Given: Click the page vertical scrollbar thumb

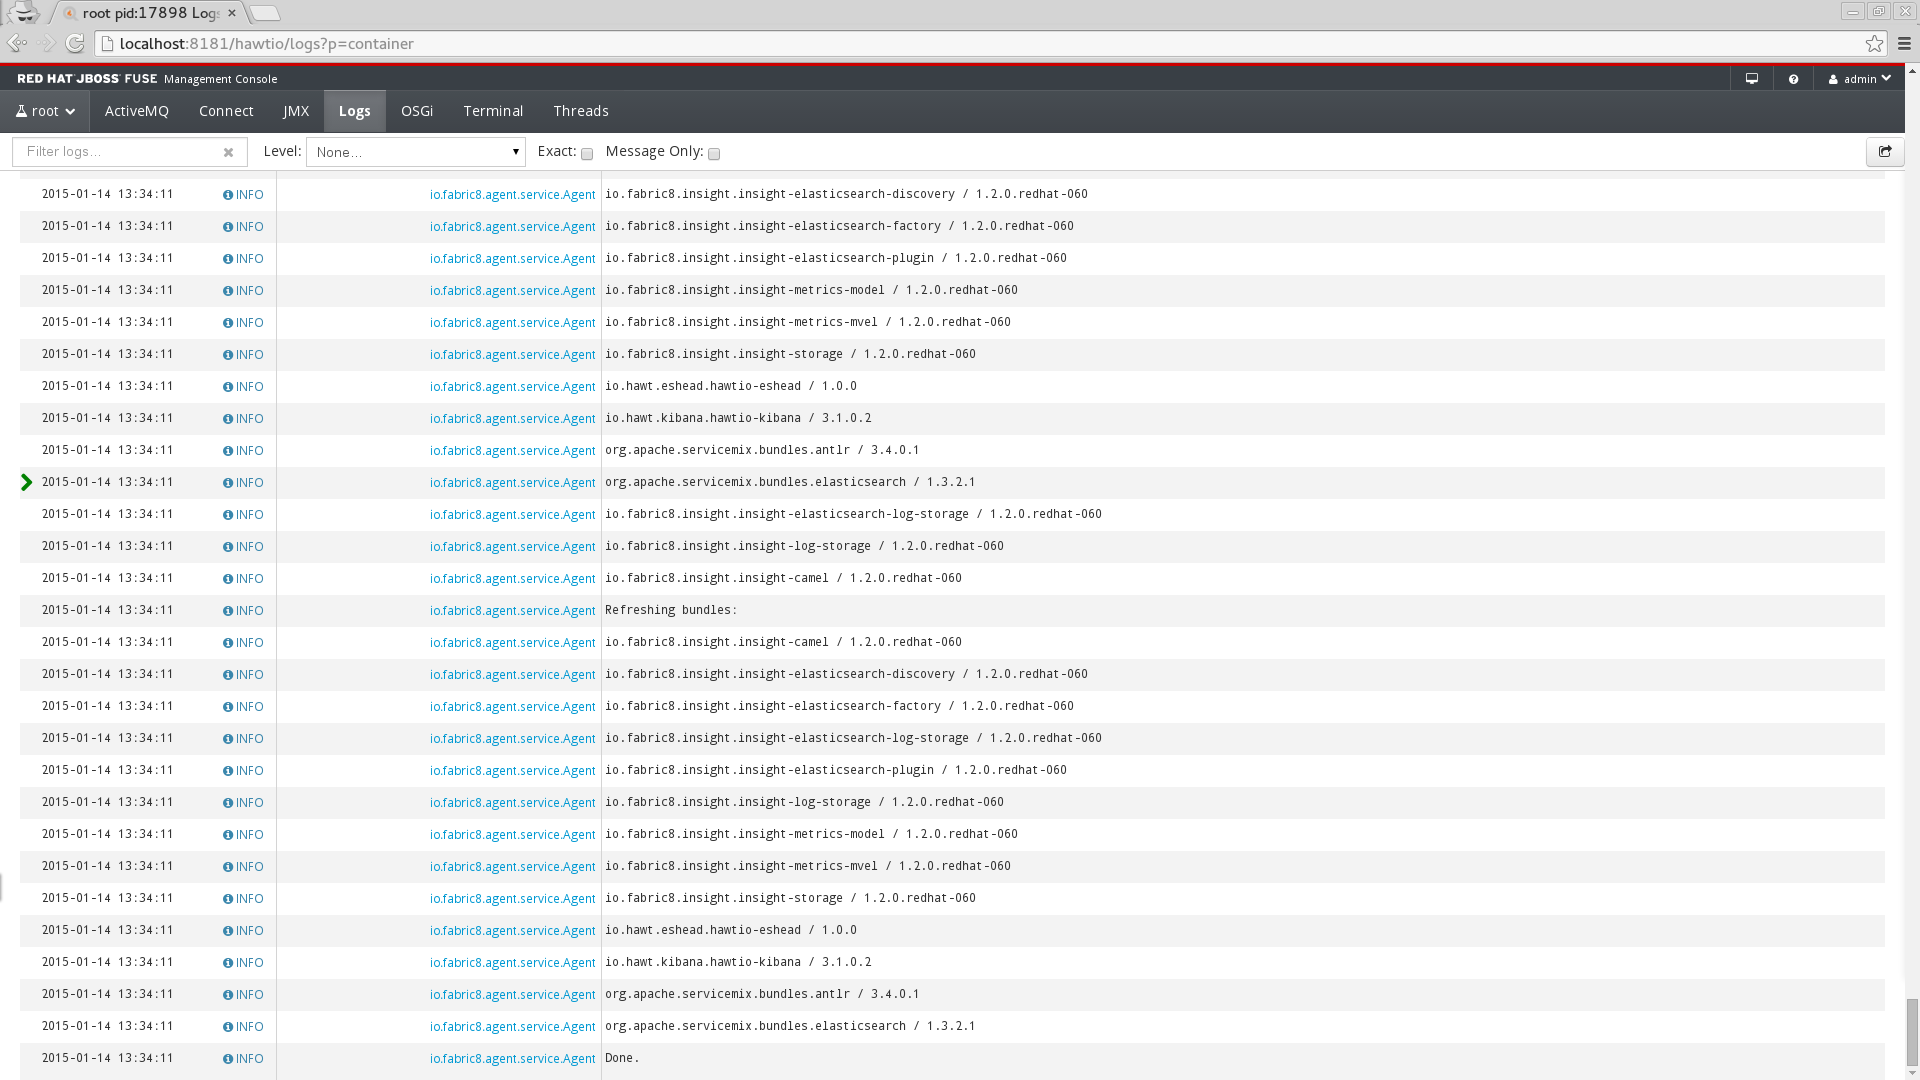Looking at the screenshot, I should [x=1911, y=1032].
